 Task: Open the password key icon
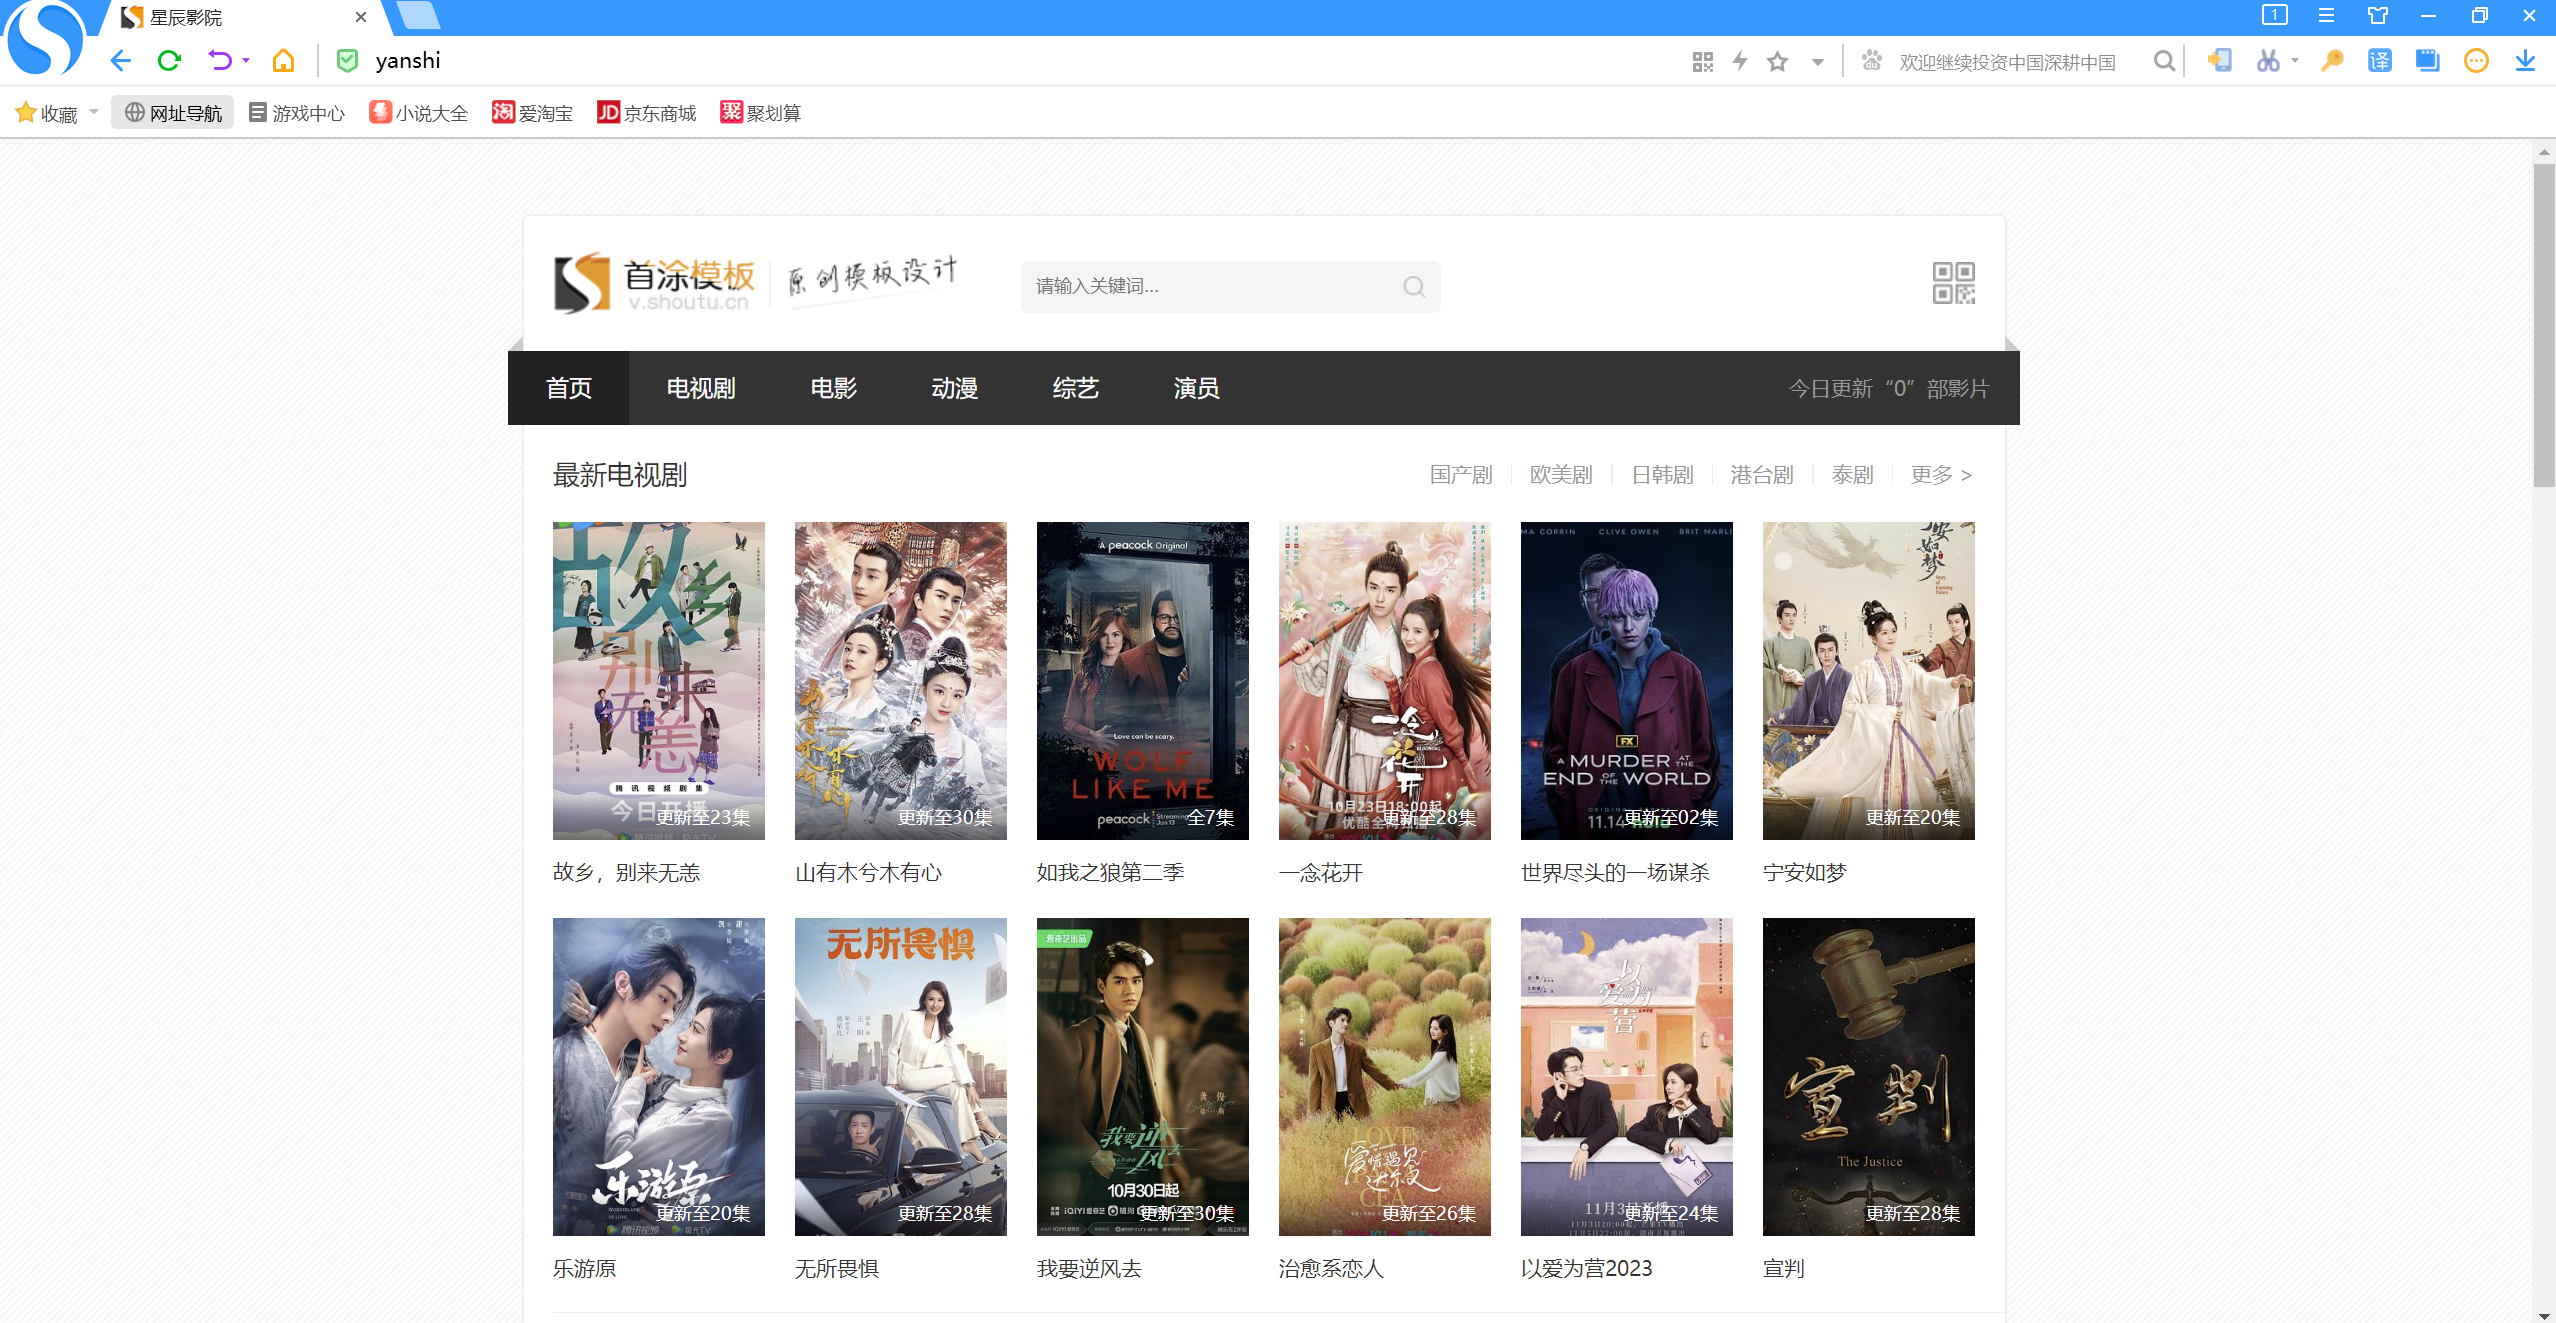pyautogui.click(x=2332, y=61)
